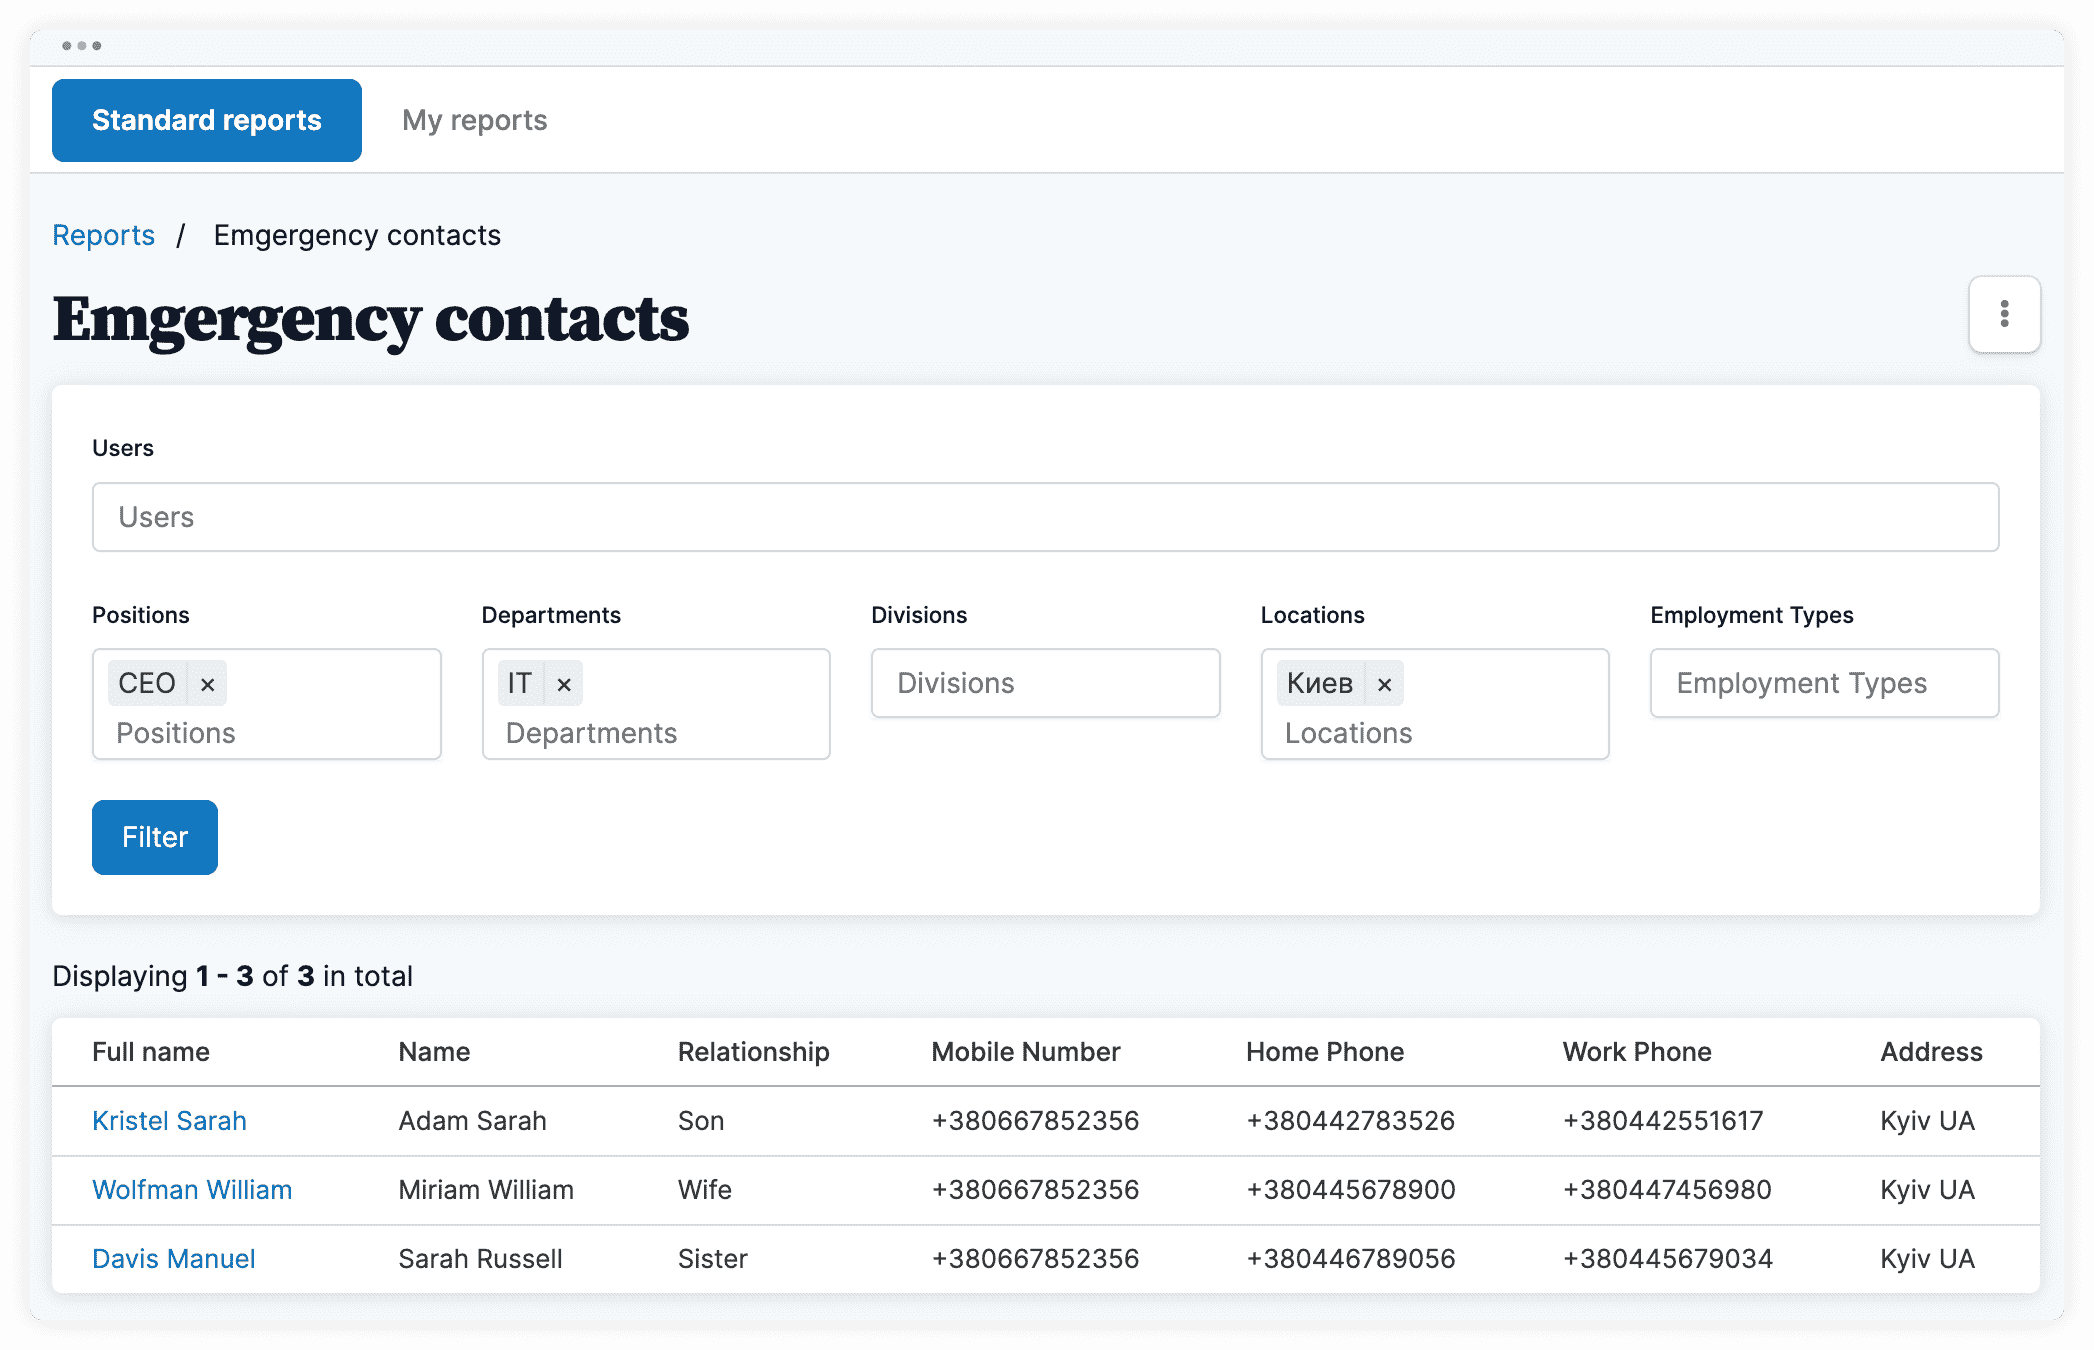2094x1350 pixels.
Task: Open Kristel Sarah's profile link
Action: [x=169, y=1121]
